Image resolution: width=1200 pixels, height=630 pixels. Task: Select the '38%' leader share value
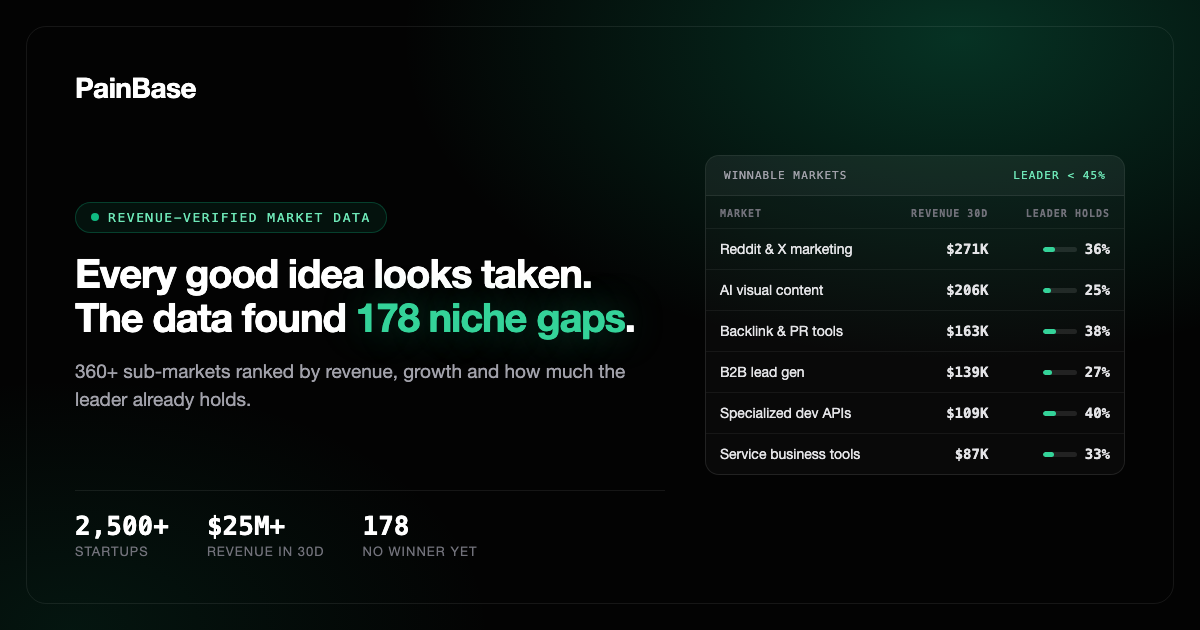[1097, 331]
